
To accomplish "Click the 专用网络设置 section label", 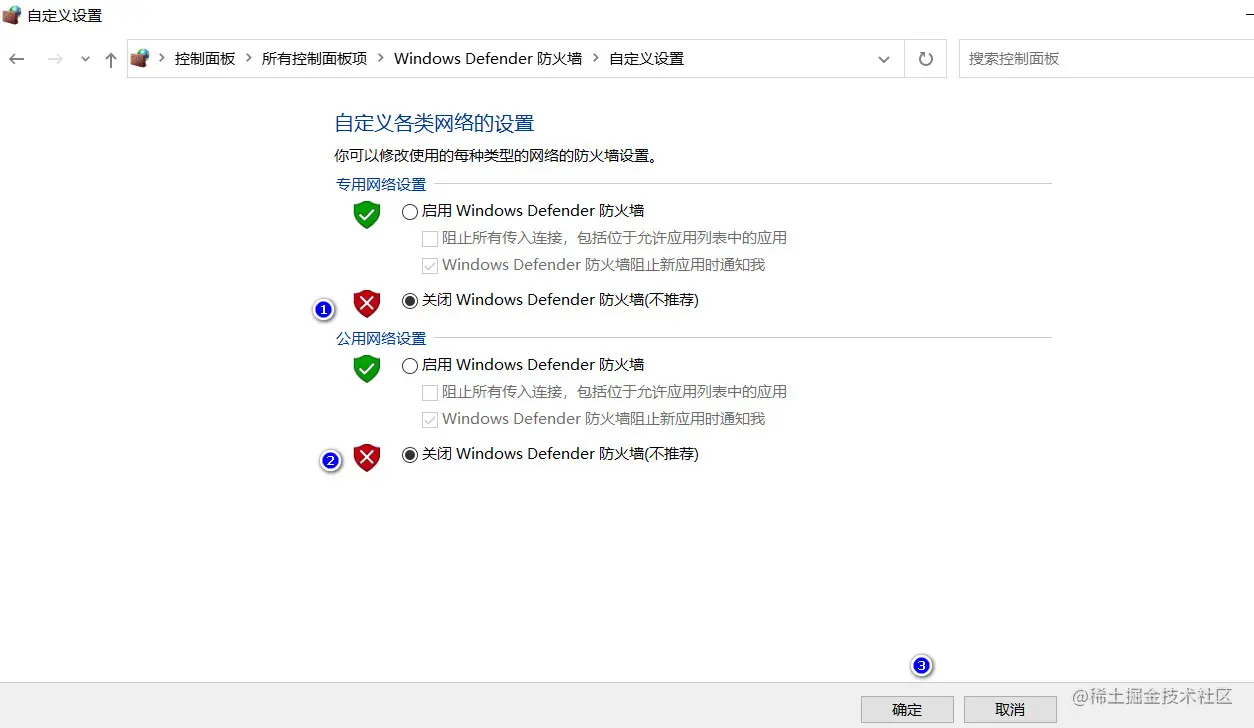I will coord(381,184).
